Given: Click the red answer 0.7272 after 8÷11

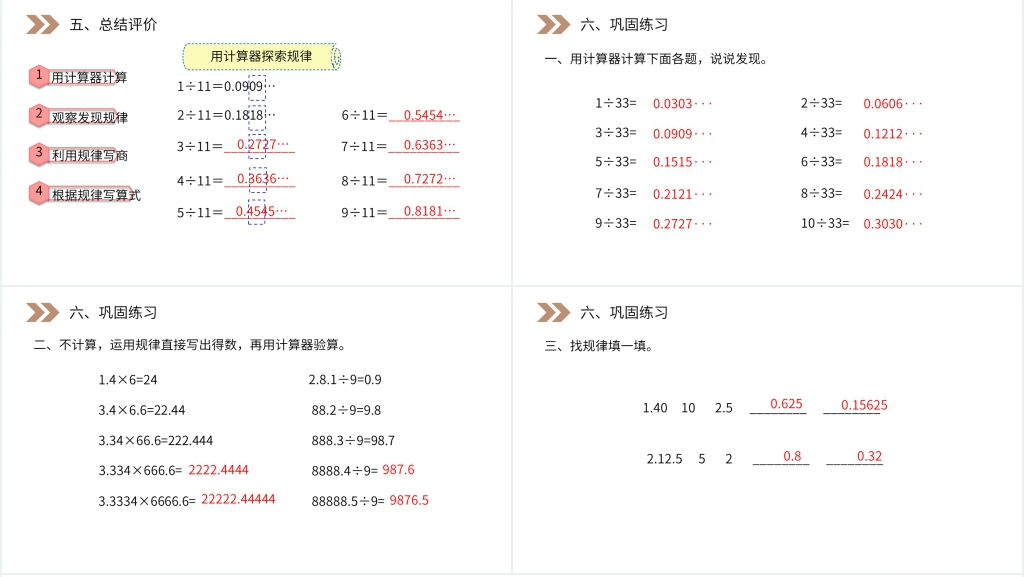Looking at the screenshot, I should (x=430, y=179).
